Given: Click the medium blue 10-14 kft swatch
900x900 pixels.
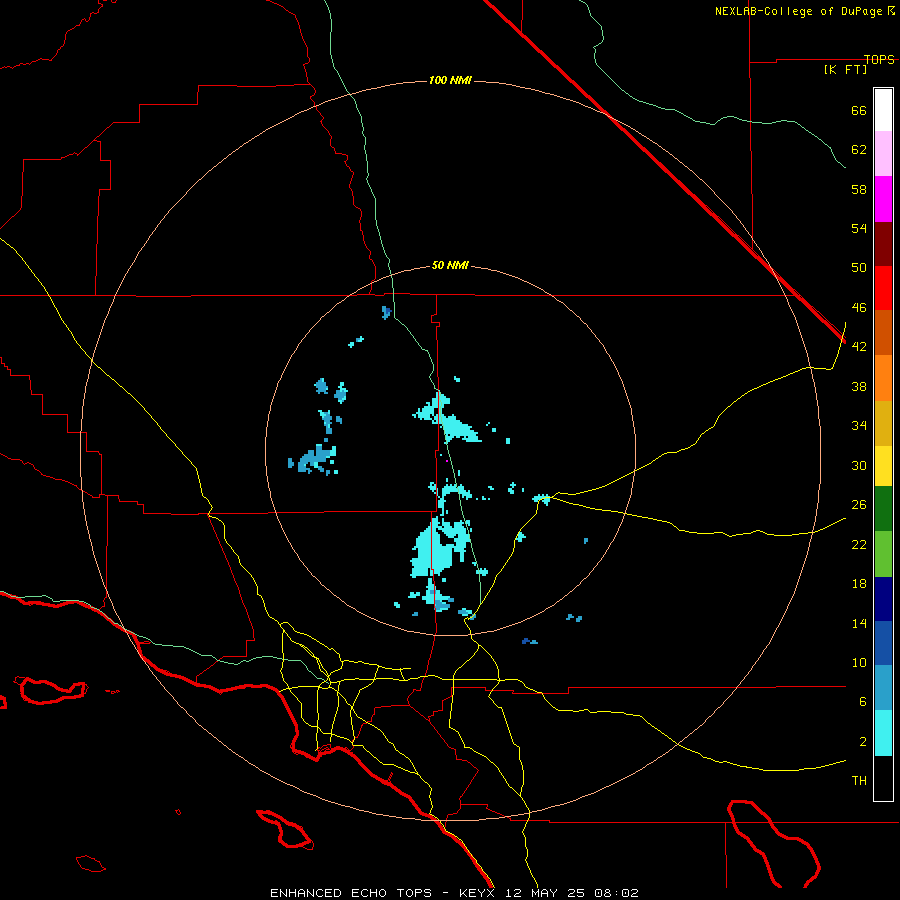Looking at the screenshot, I should (883, 643).
